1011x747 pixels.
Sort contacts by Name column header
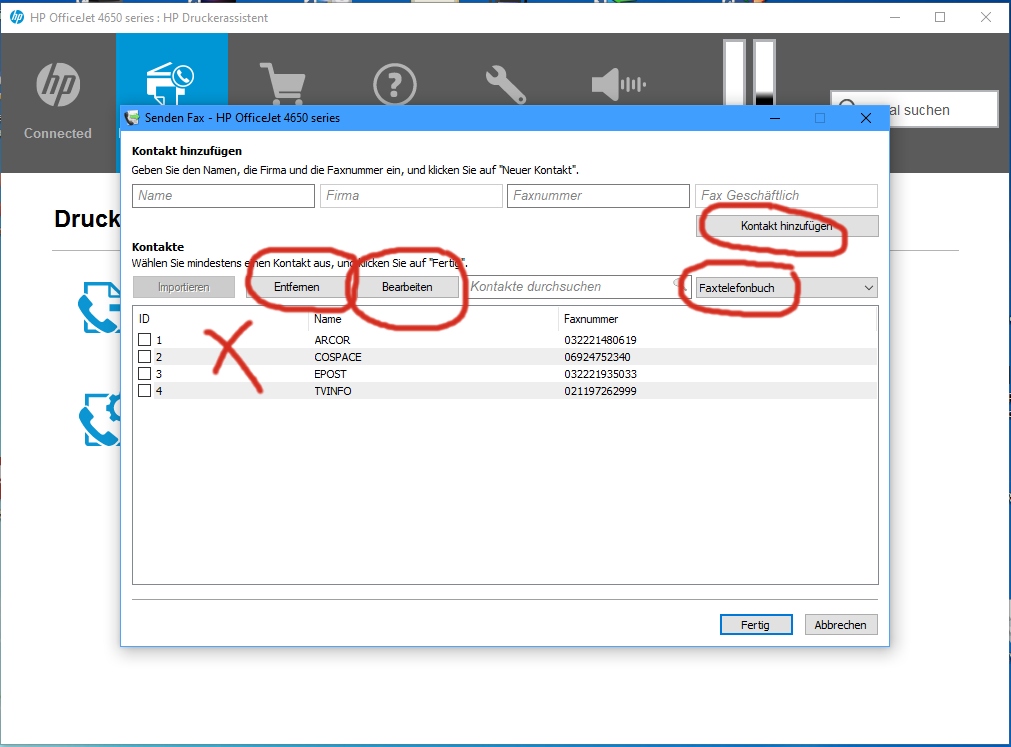(328, 319)
